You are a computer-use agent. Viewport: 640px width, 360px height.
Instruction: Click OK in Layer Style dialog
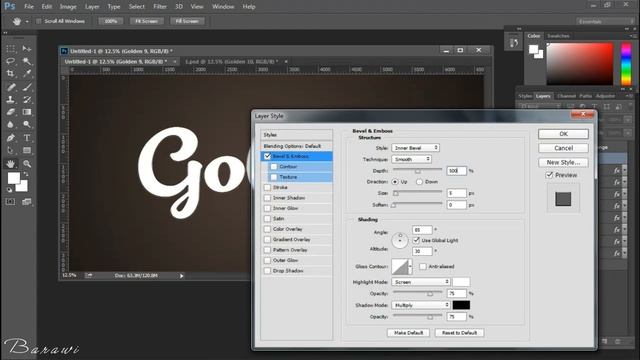click(563, 134)
